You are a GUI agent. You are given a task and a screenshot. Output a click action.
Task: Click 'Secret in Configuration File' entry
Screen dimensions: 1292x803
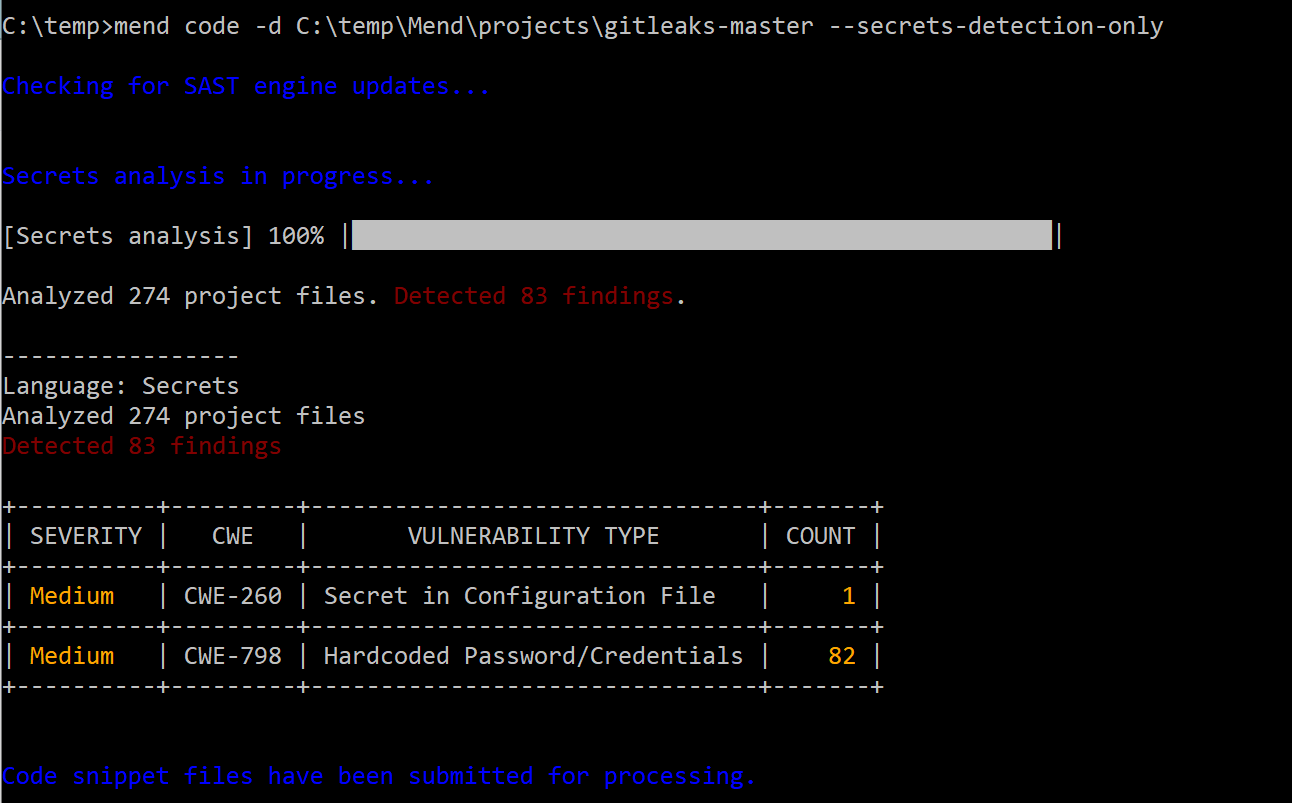tap(520, 596)
